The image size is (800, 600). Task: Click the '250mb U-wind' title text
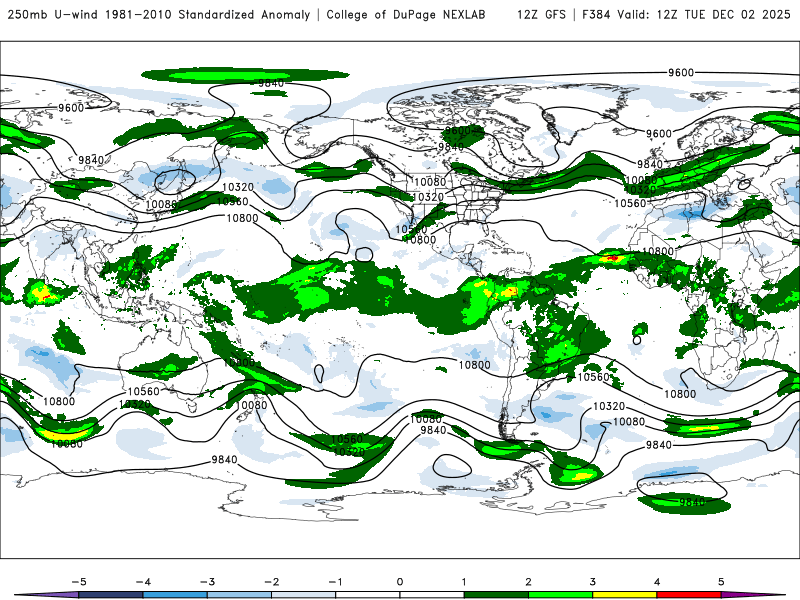[x=53, y=14]
